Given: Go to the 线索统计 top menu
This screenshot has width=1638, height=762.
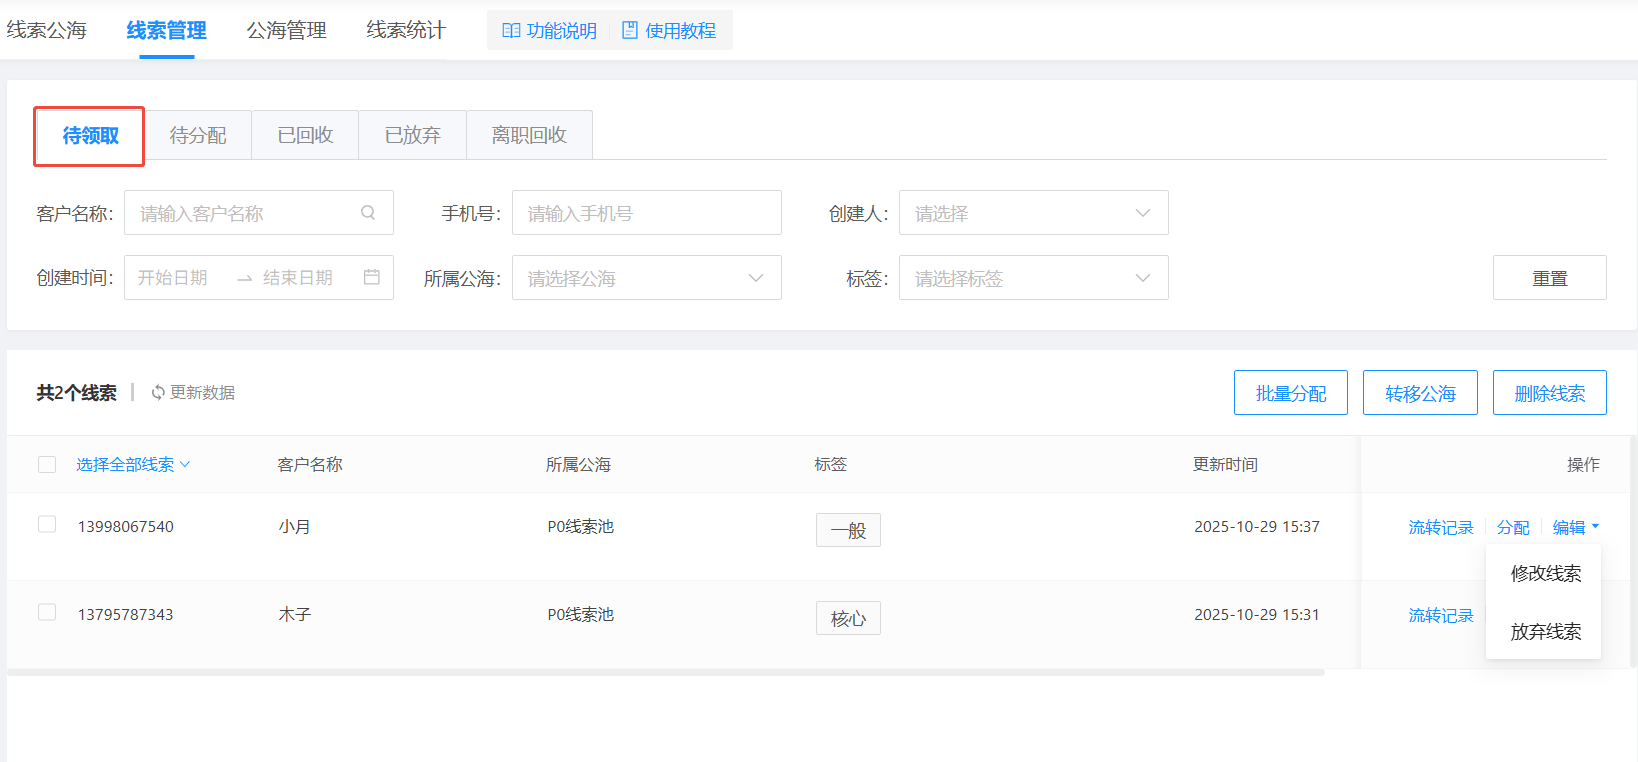Looking at the screenshot, I should 405,31.
